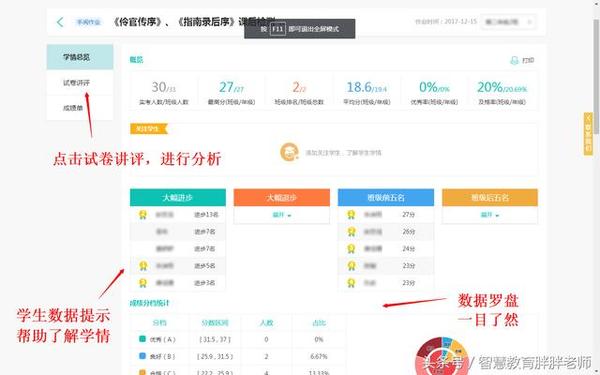This screenshot has width=600, height=375.
Task: Click the 26分 score
Action: [x=408, y=232]
